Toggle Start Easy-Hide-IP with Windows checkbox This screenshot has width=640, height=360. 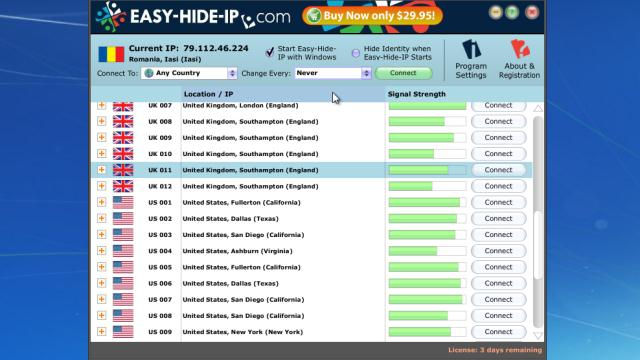[269, 52]
